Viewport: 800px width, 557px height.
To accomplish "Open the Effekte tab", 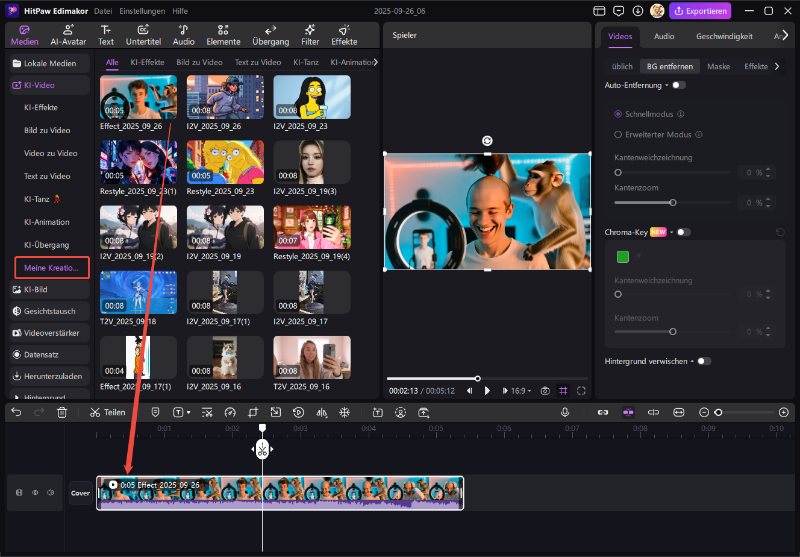I will (344, 35).
